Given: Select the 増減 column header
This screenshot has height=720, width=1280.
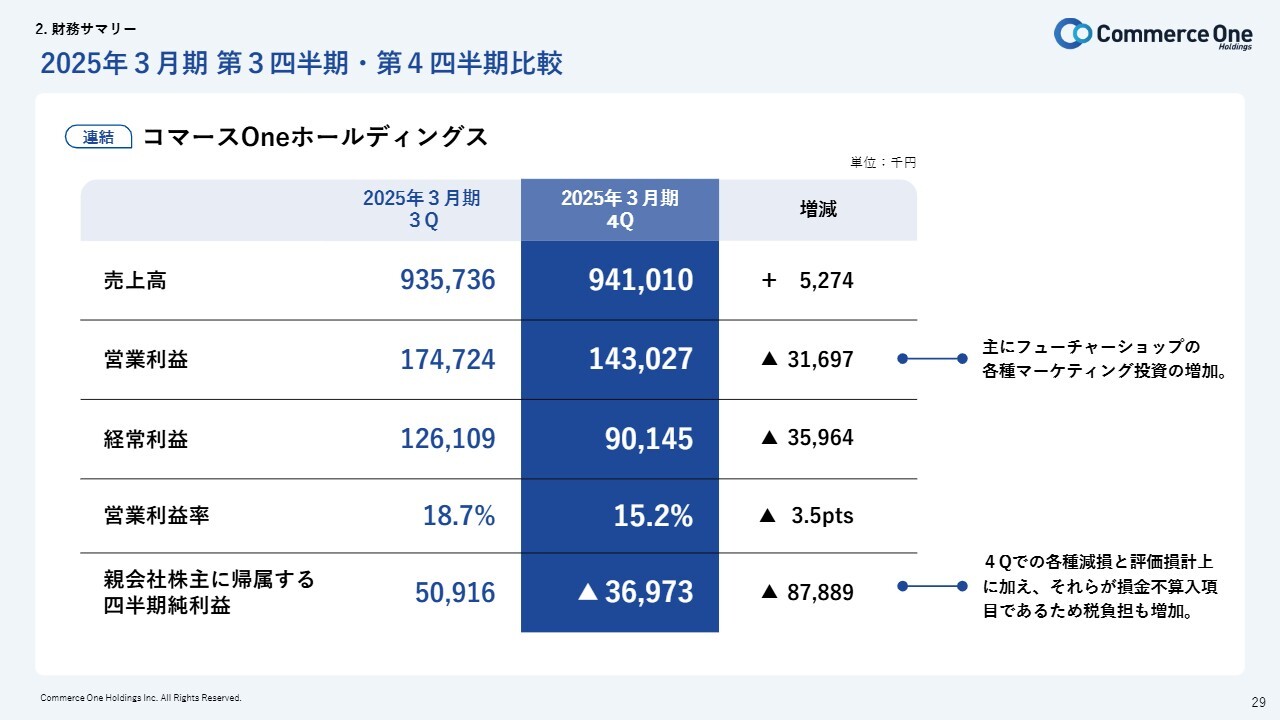Looking at the screenshot, I should pos(818,210).
